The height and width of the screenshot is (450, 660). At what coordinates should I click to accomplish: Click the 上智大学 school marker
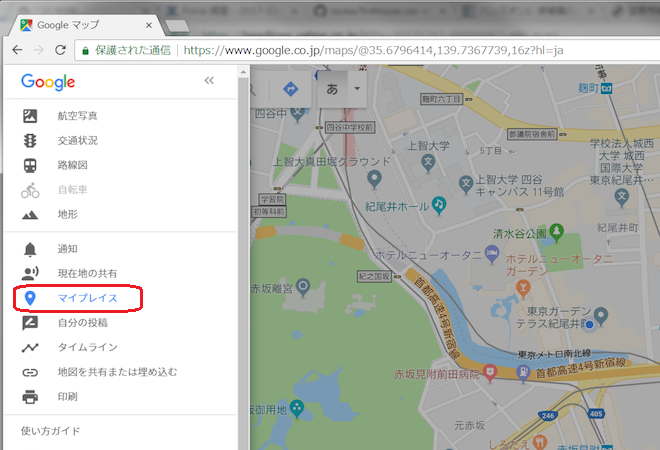coord(428,162)
